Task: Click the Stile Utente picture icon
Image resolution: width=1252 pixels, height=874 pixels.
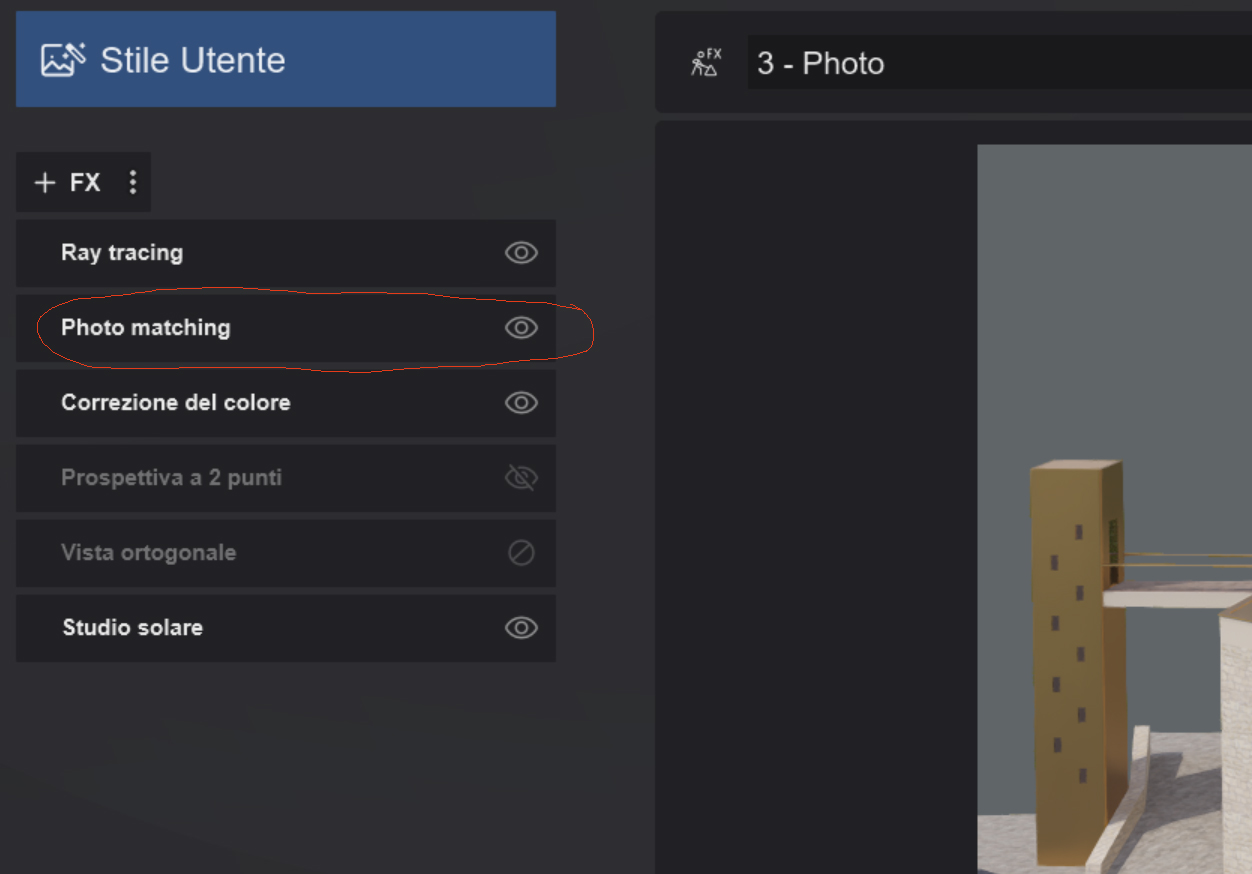Action: click(63, 60)
